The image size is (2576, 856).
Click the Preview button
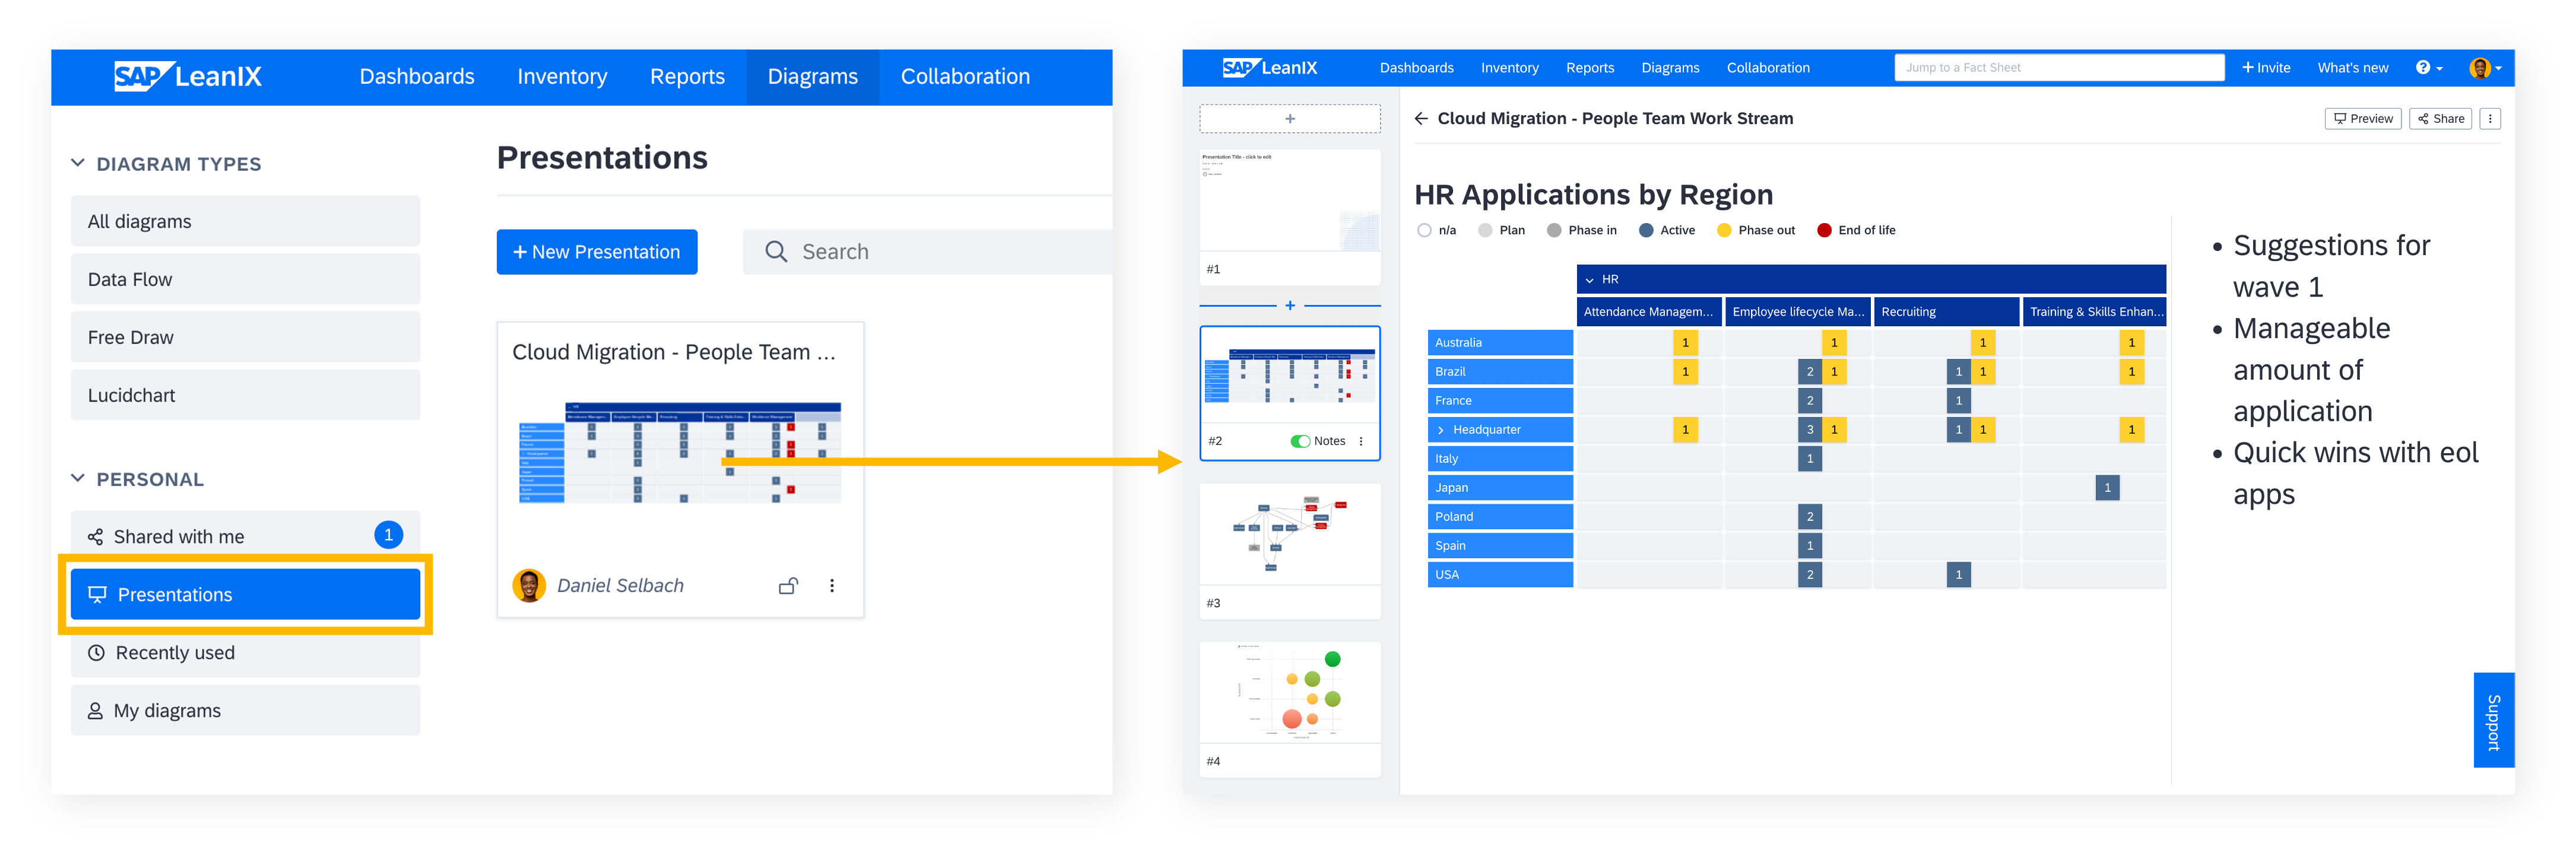coord(2362,119)
